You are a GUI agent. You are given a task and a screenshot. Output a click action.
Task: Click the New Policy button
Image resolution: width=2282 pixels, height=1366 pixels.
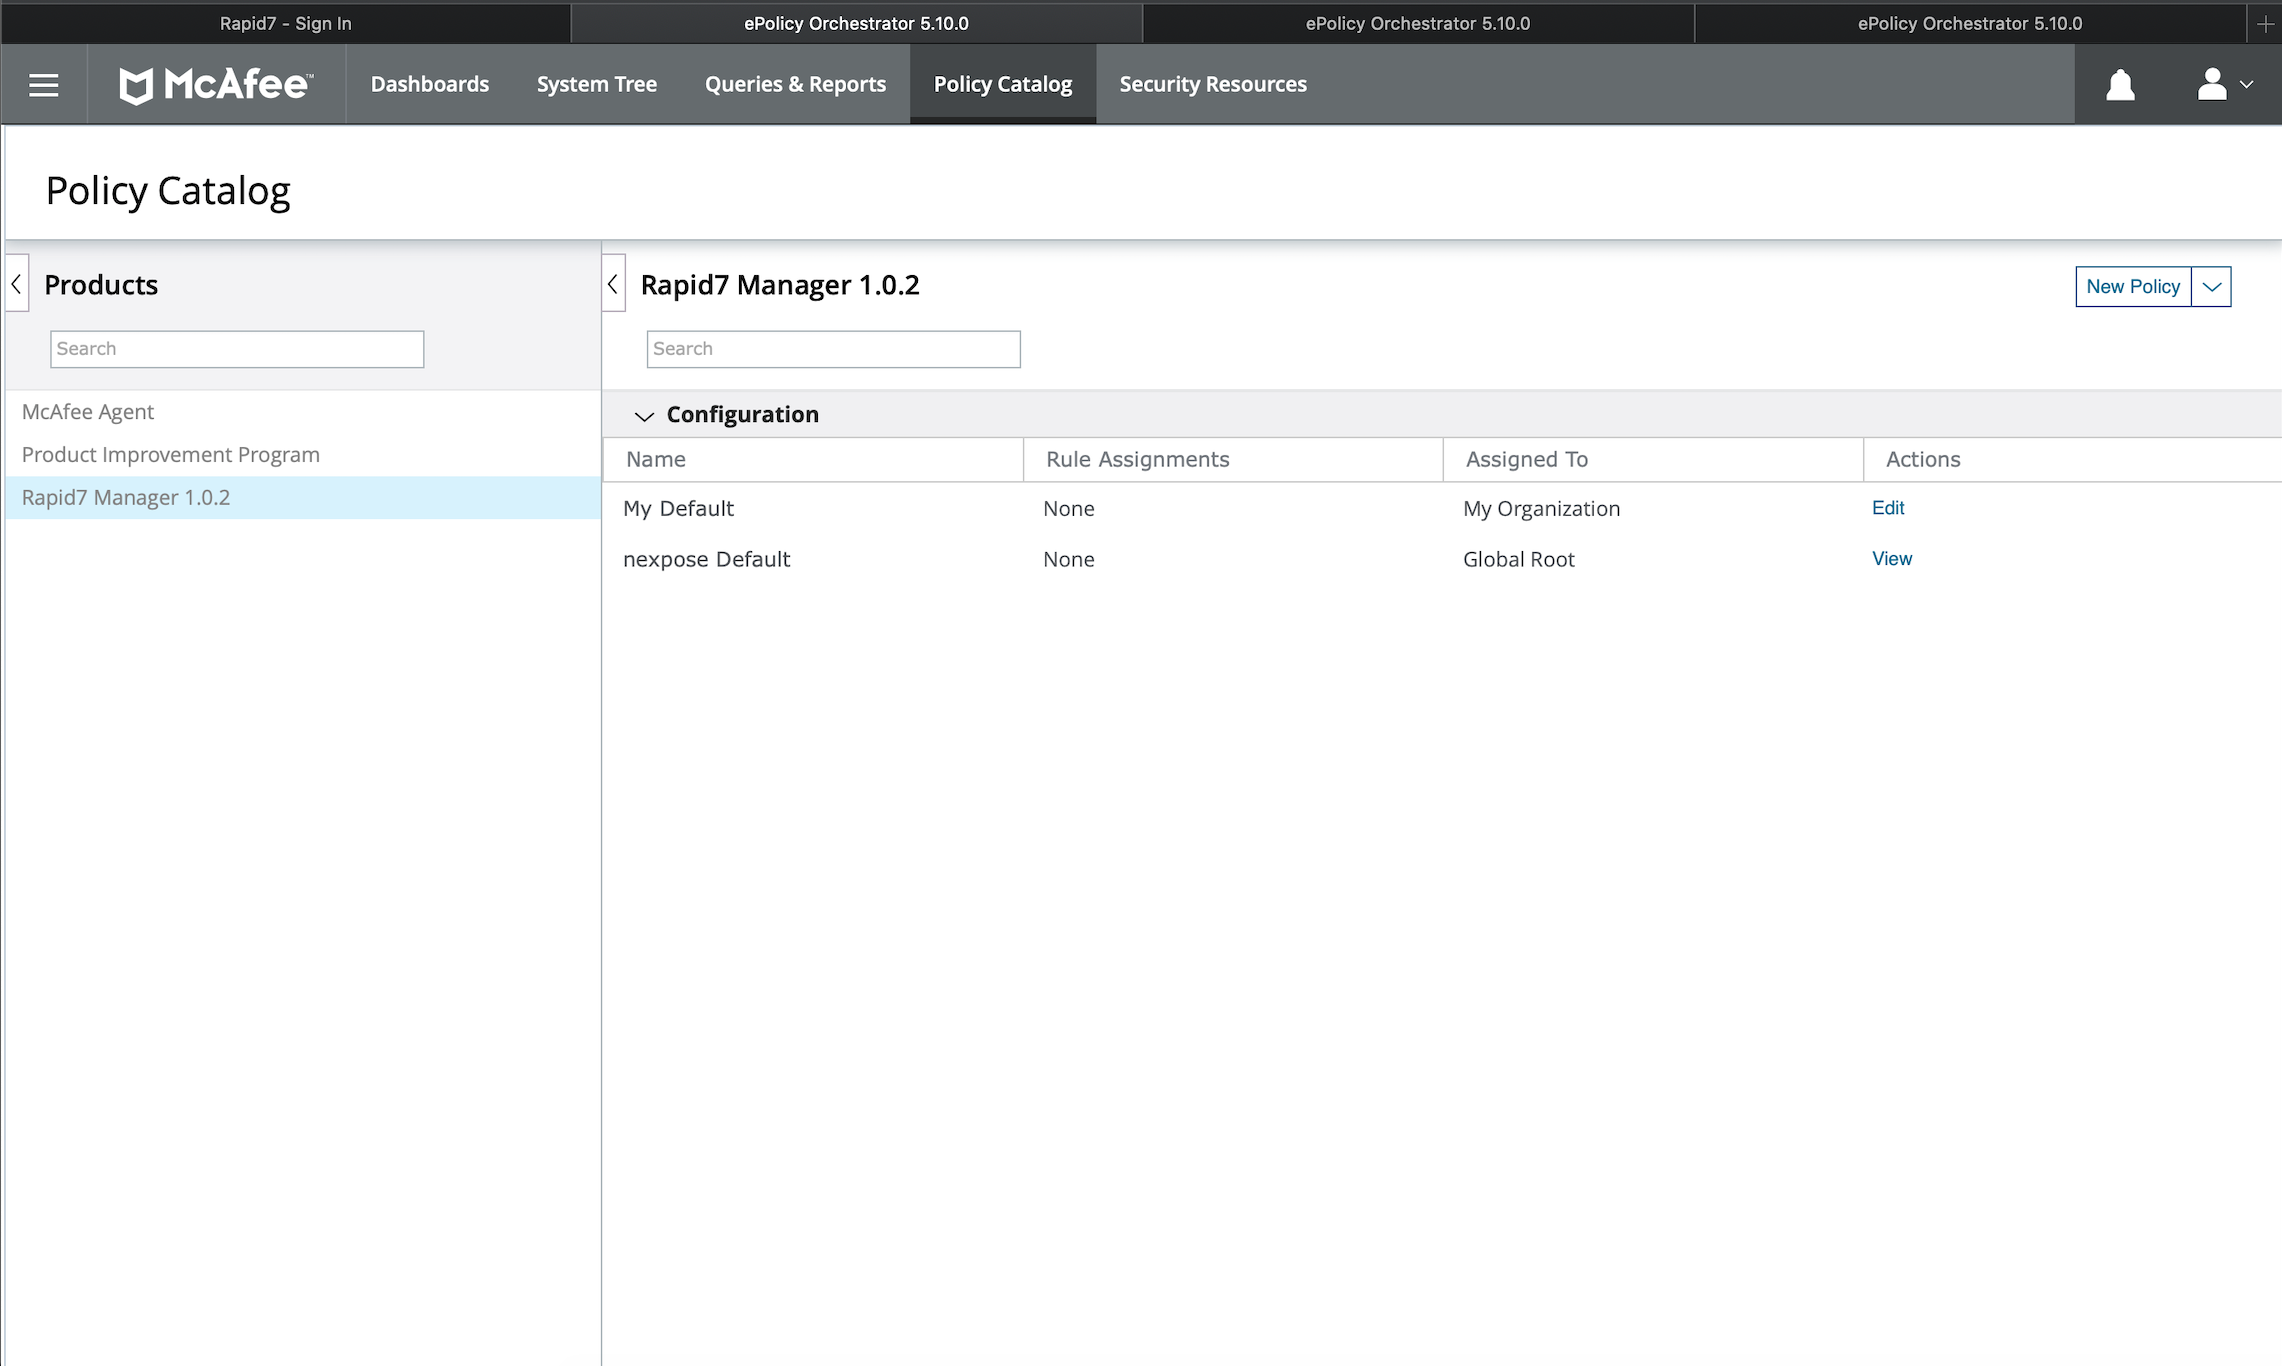[x=2132, y=287]
